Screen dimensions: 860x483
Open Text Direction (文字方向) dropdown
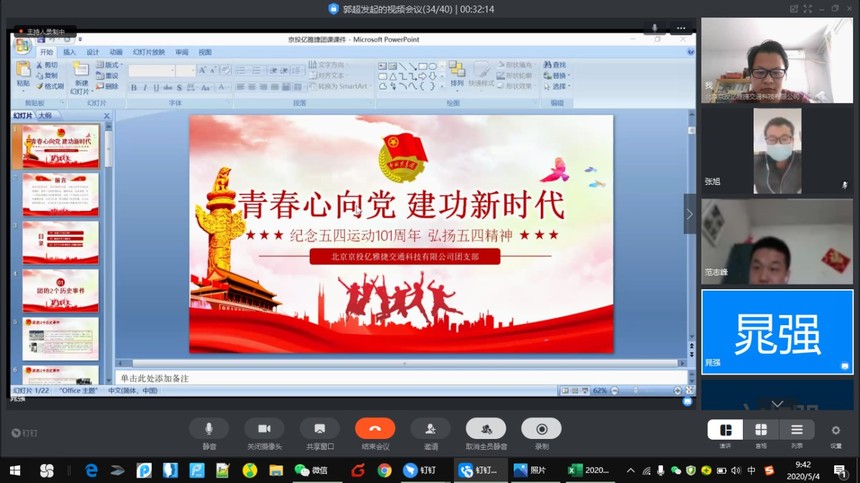pos(327,65)
